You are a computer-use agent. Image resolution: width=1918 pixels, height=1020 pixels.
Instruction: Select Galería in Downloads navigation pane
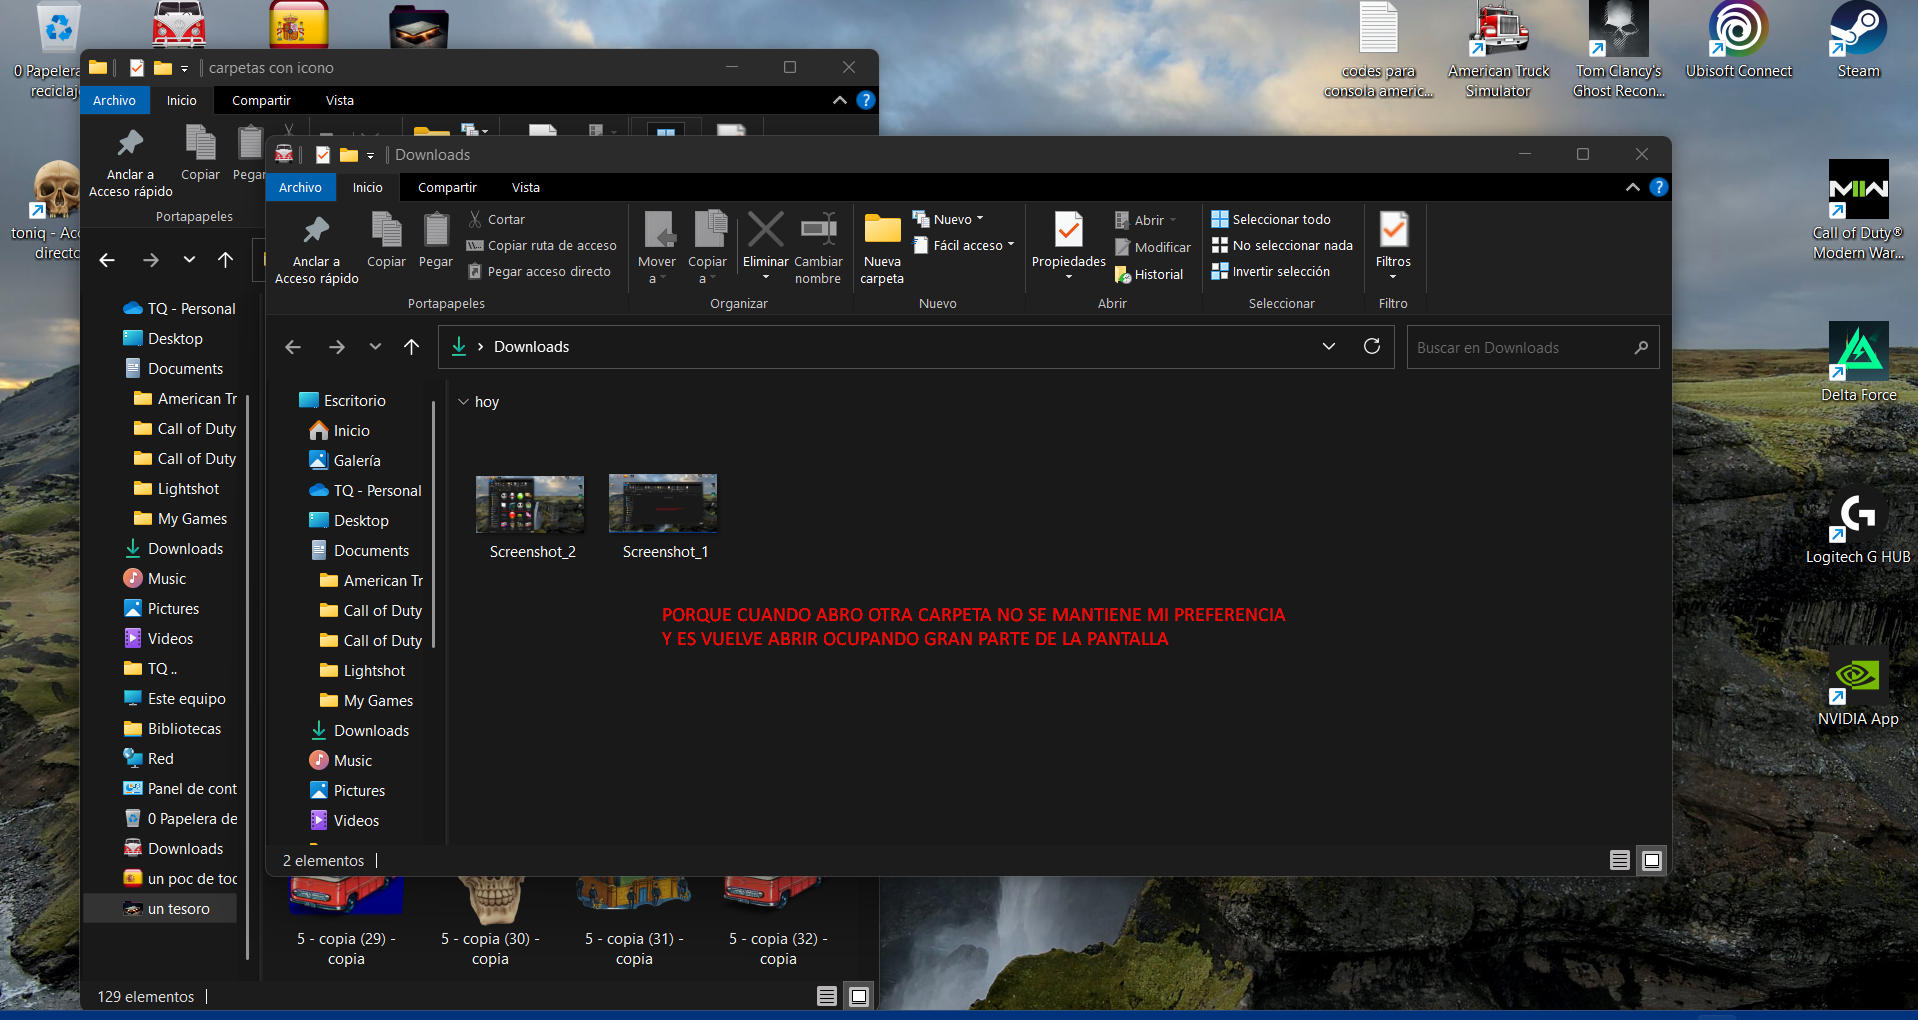pyautogui.click(x=345, y=460)
